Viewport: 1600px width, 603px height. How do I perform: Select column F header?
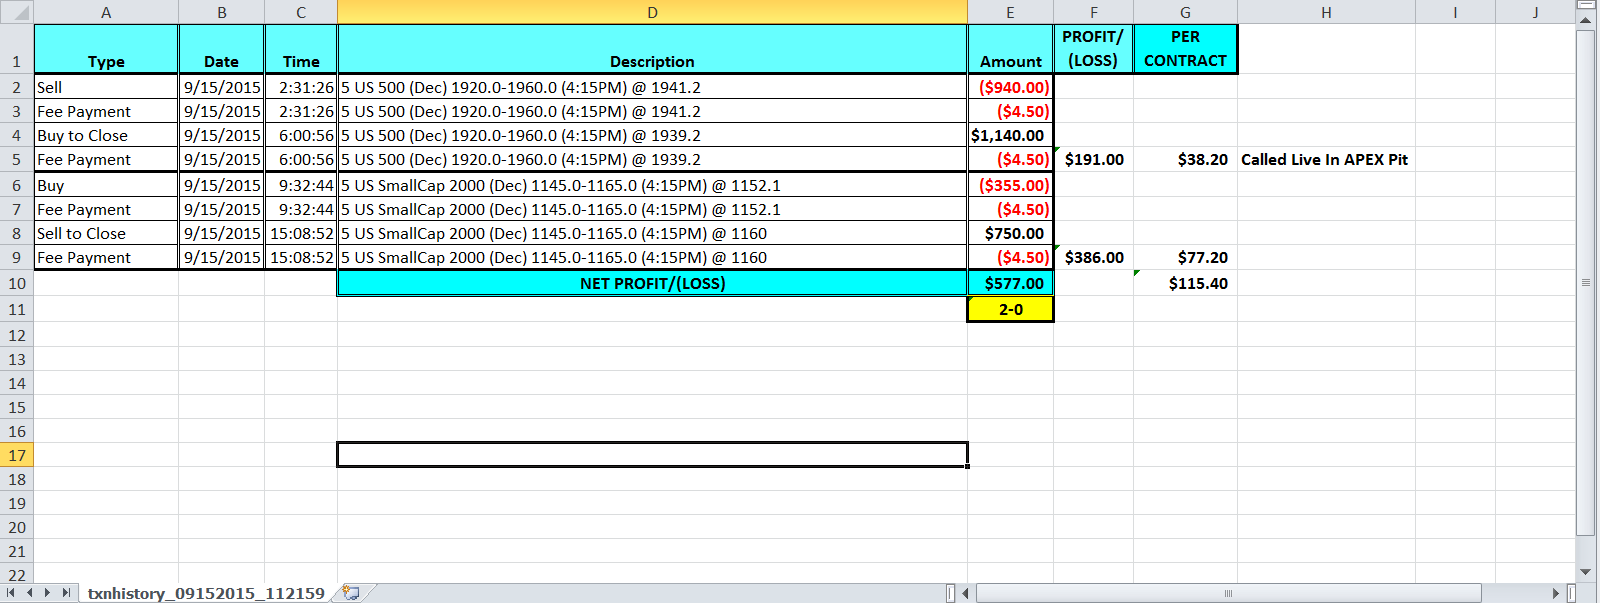pos(1093,12)
